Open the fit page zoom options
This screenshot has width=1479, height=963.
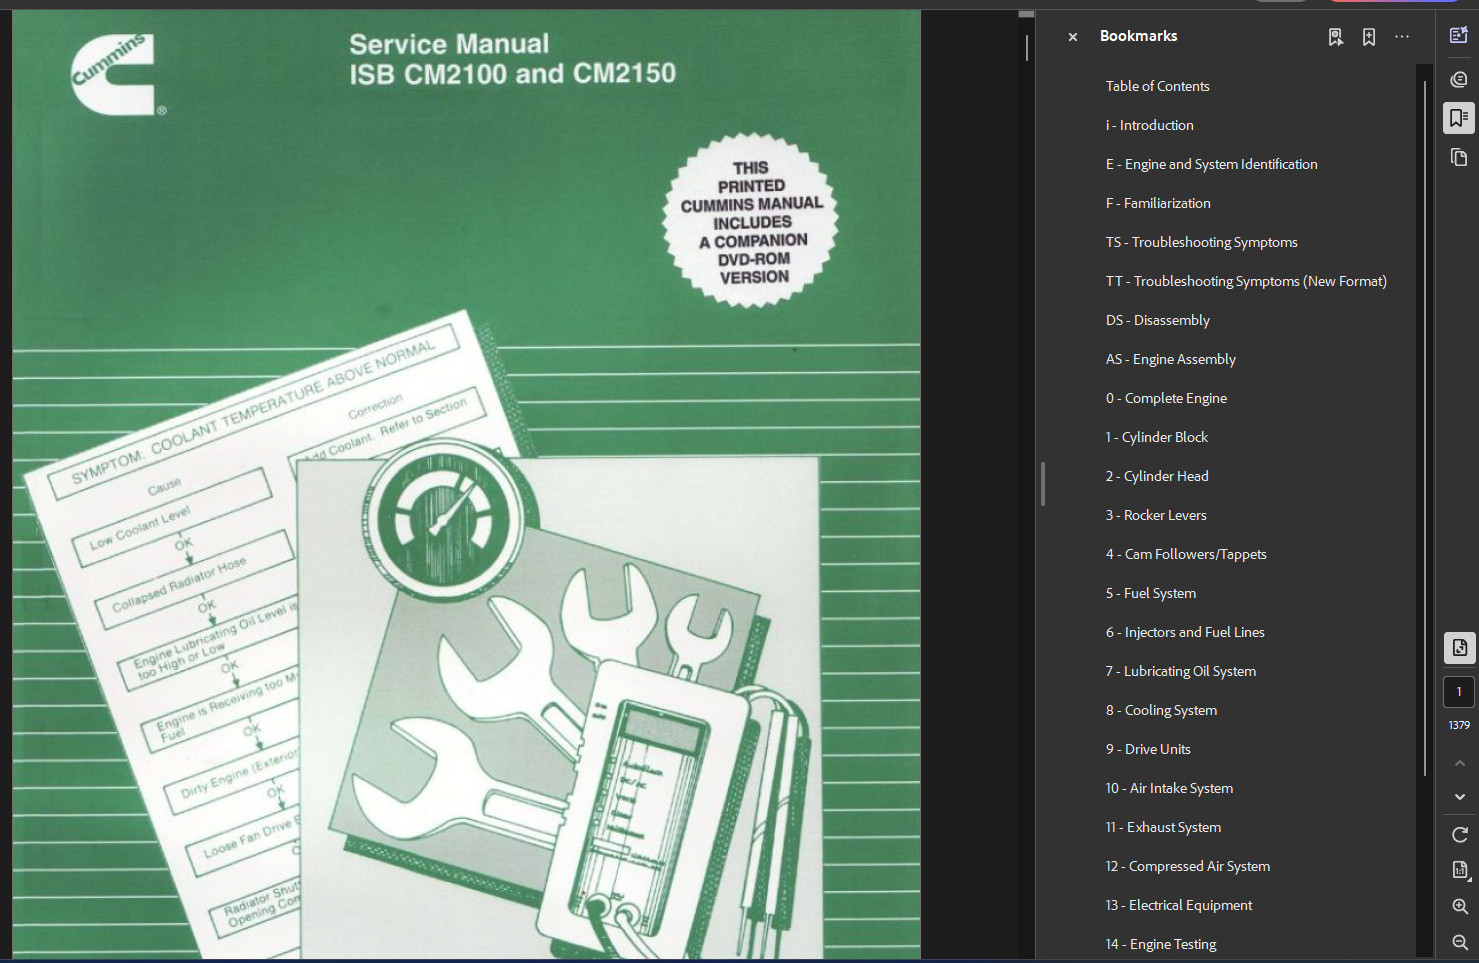pyautogui.click(x=1459, y=870)
